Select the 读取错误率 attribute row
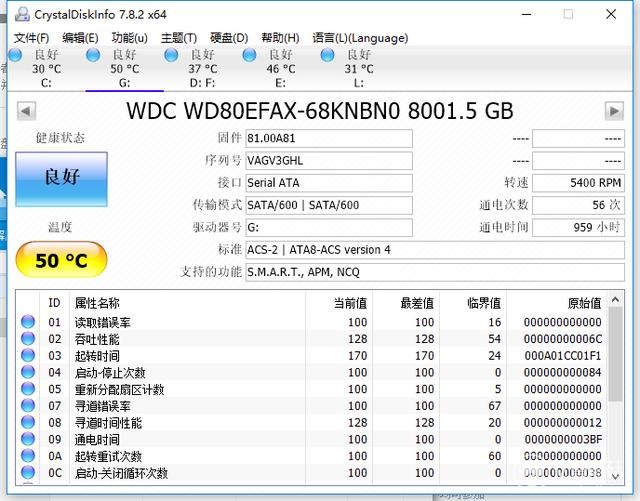 click(311, 322)
